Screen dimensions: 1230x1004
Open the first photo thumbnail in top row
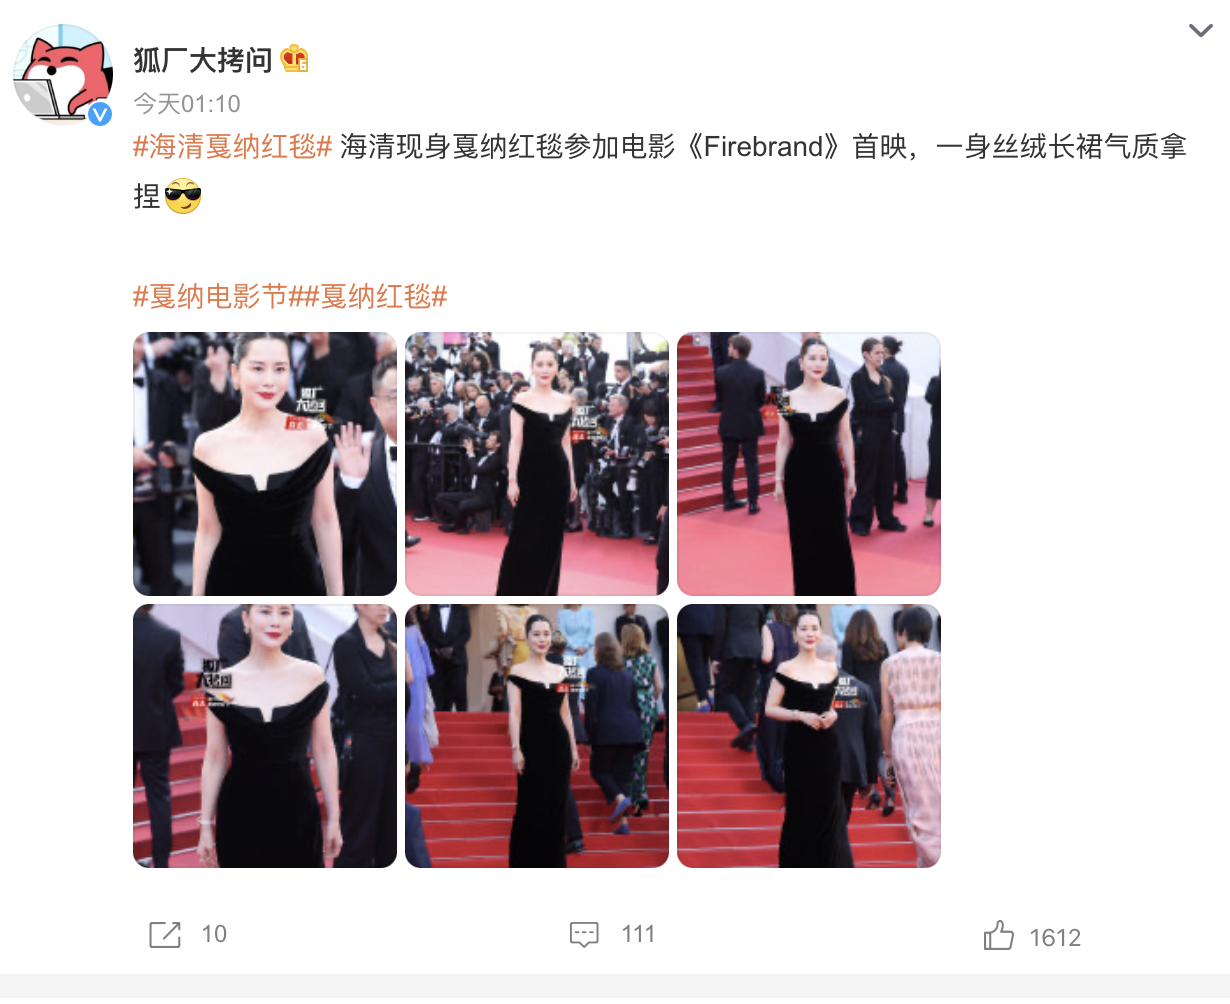(265, 464)
